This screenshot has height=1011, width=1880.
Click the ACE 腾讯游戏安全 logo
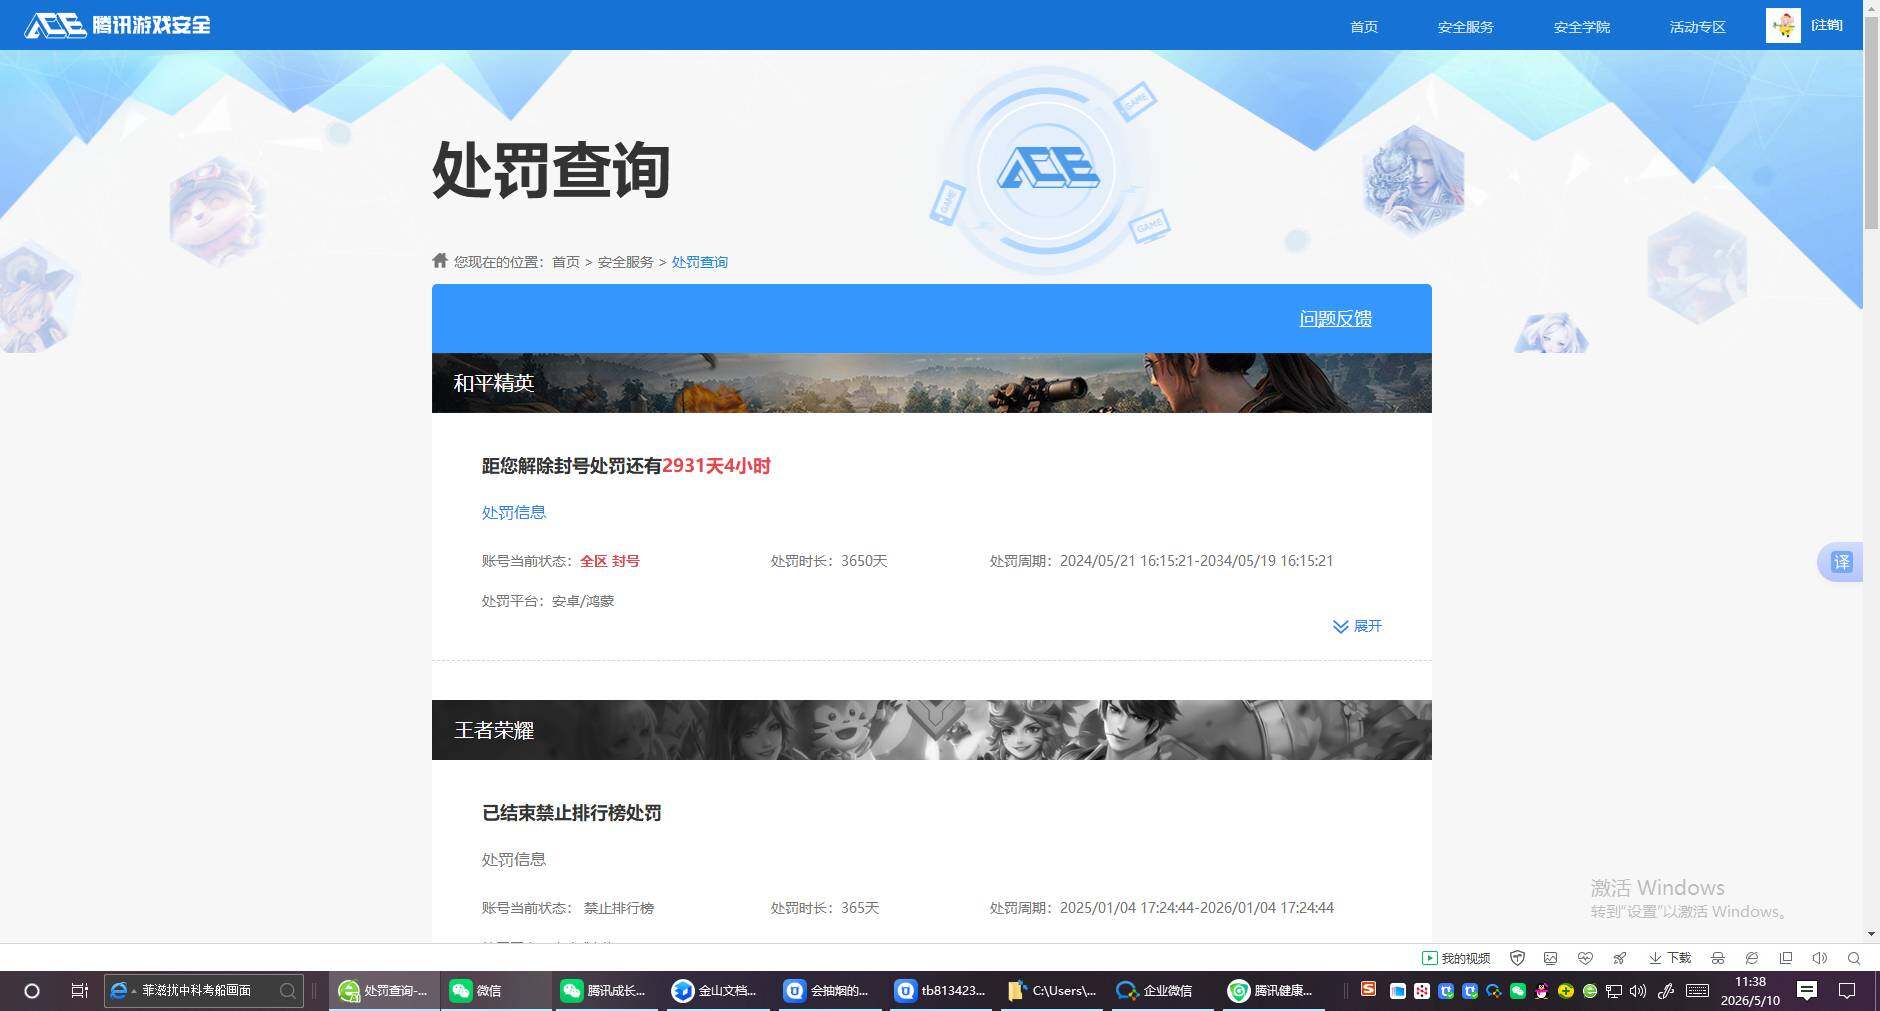pos(118,24)
